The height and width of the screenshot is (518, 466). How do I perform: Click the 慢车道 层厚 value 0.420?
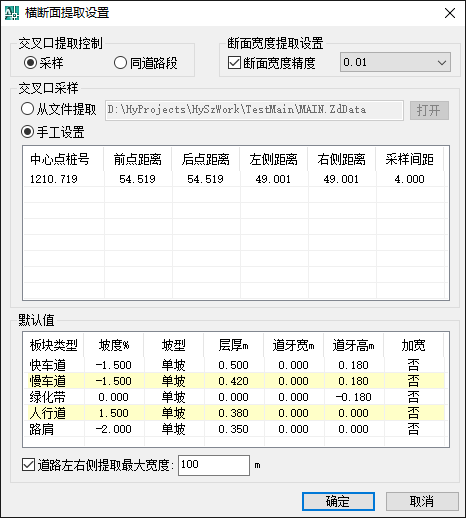(234, 381)
